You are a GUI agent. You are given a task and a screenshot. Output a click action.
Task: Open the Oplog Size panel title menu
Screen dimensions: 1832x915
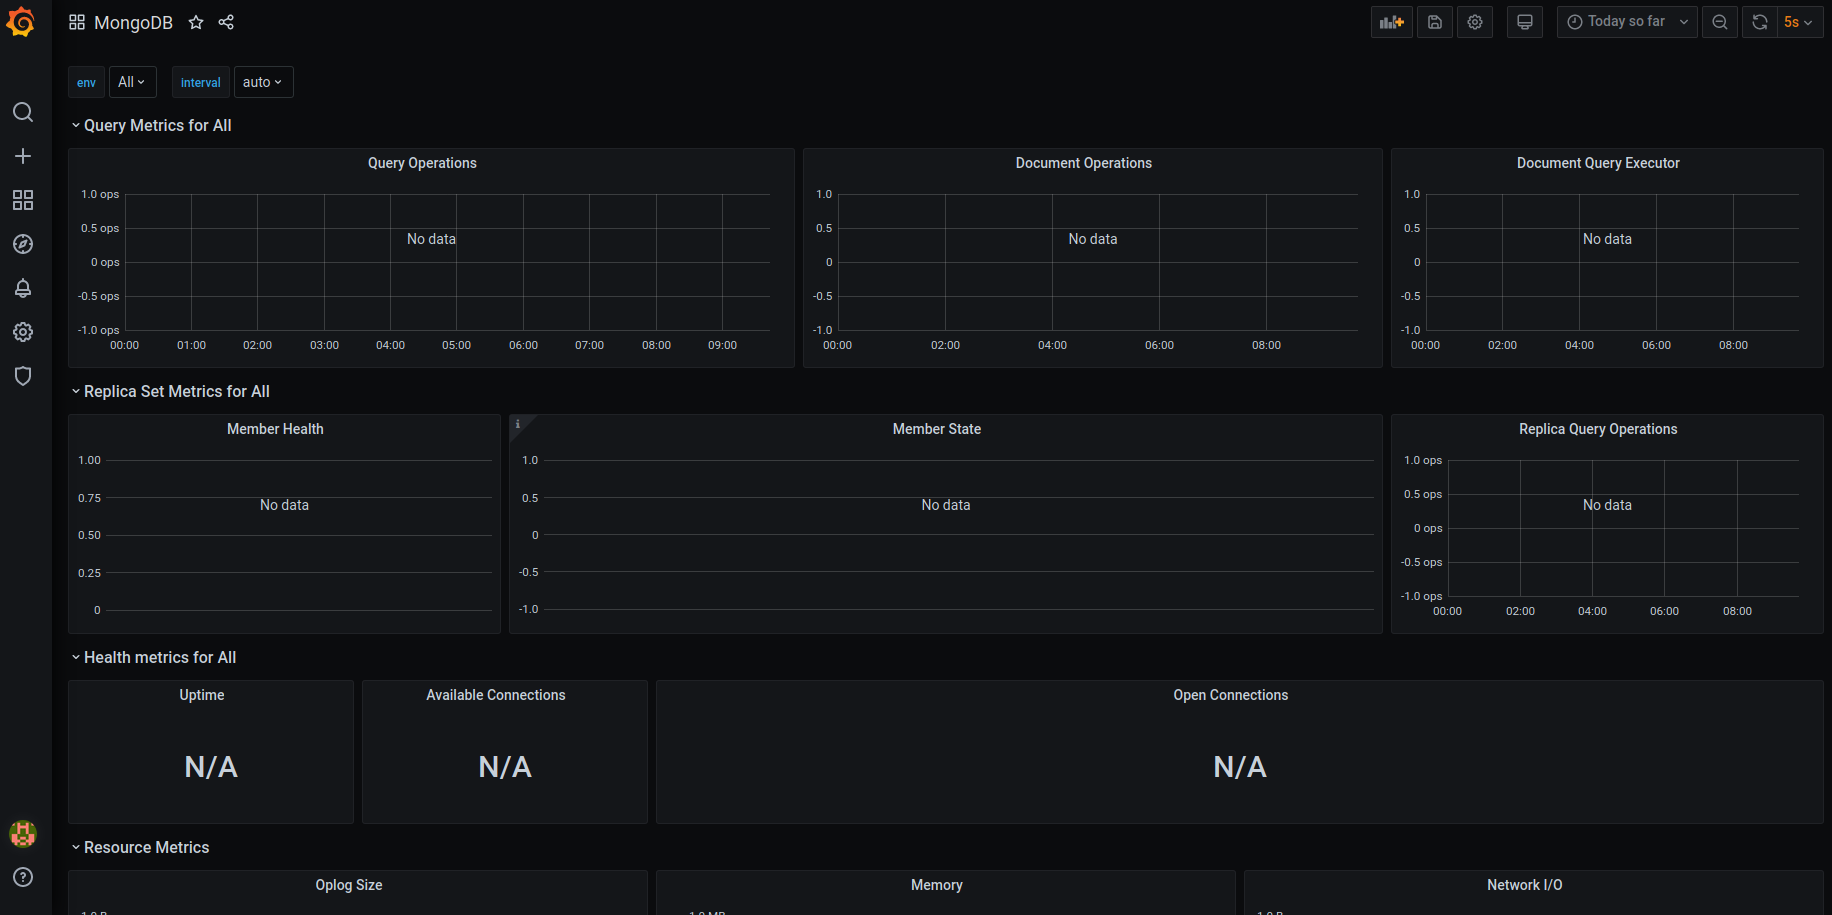(349, 885)
